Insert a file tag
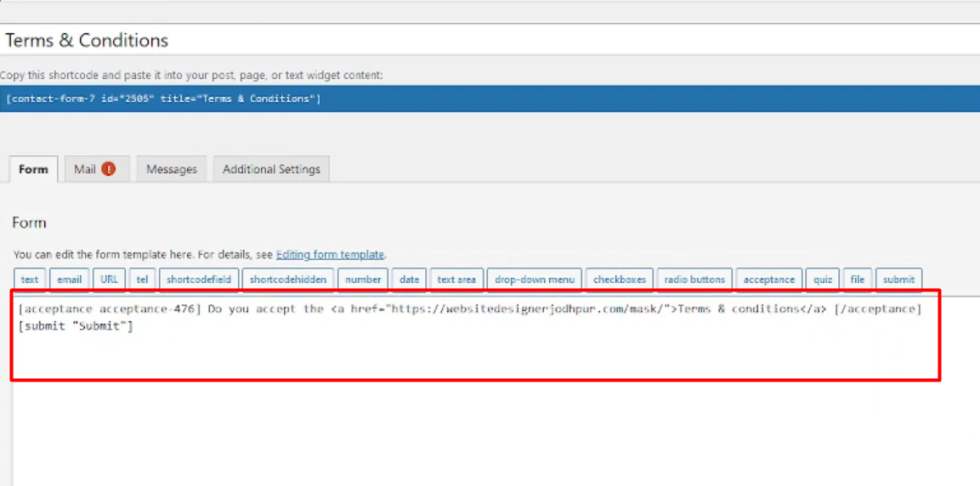This screenshot has height=486, width=980. pos(858,279)
